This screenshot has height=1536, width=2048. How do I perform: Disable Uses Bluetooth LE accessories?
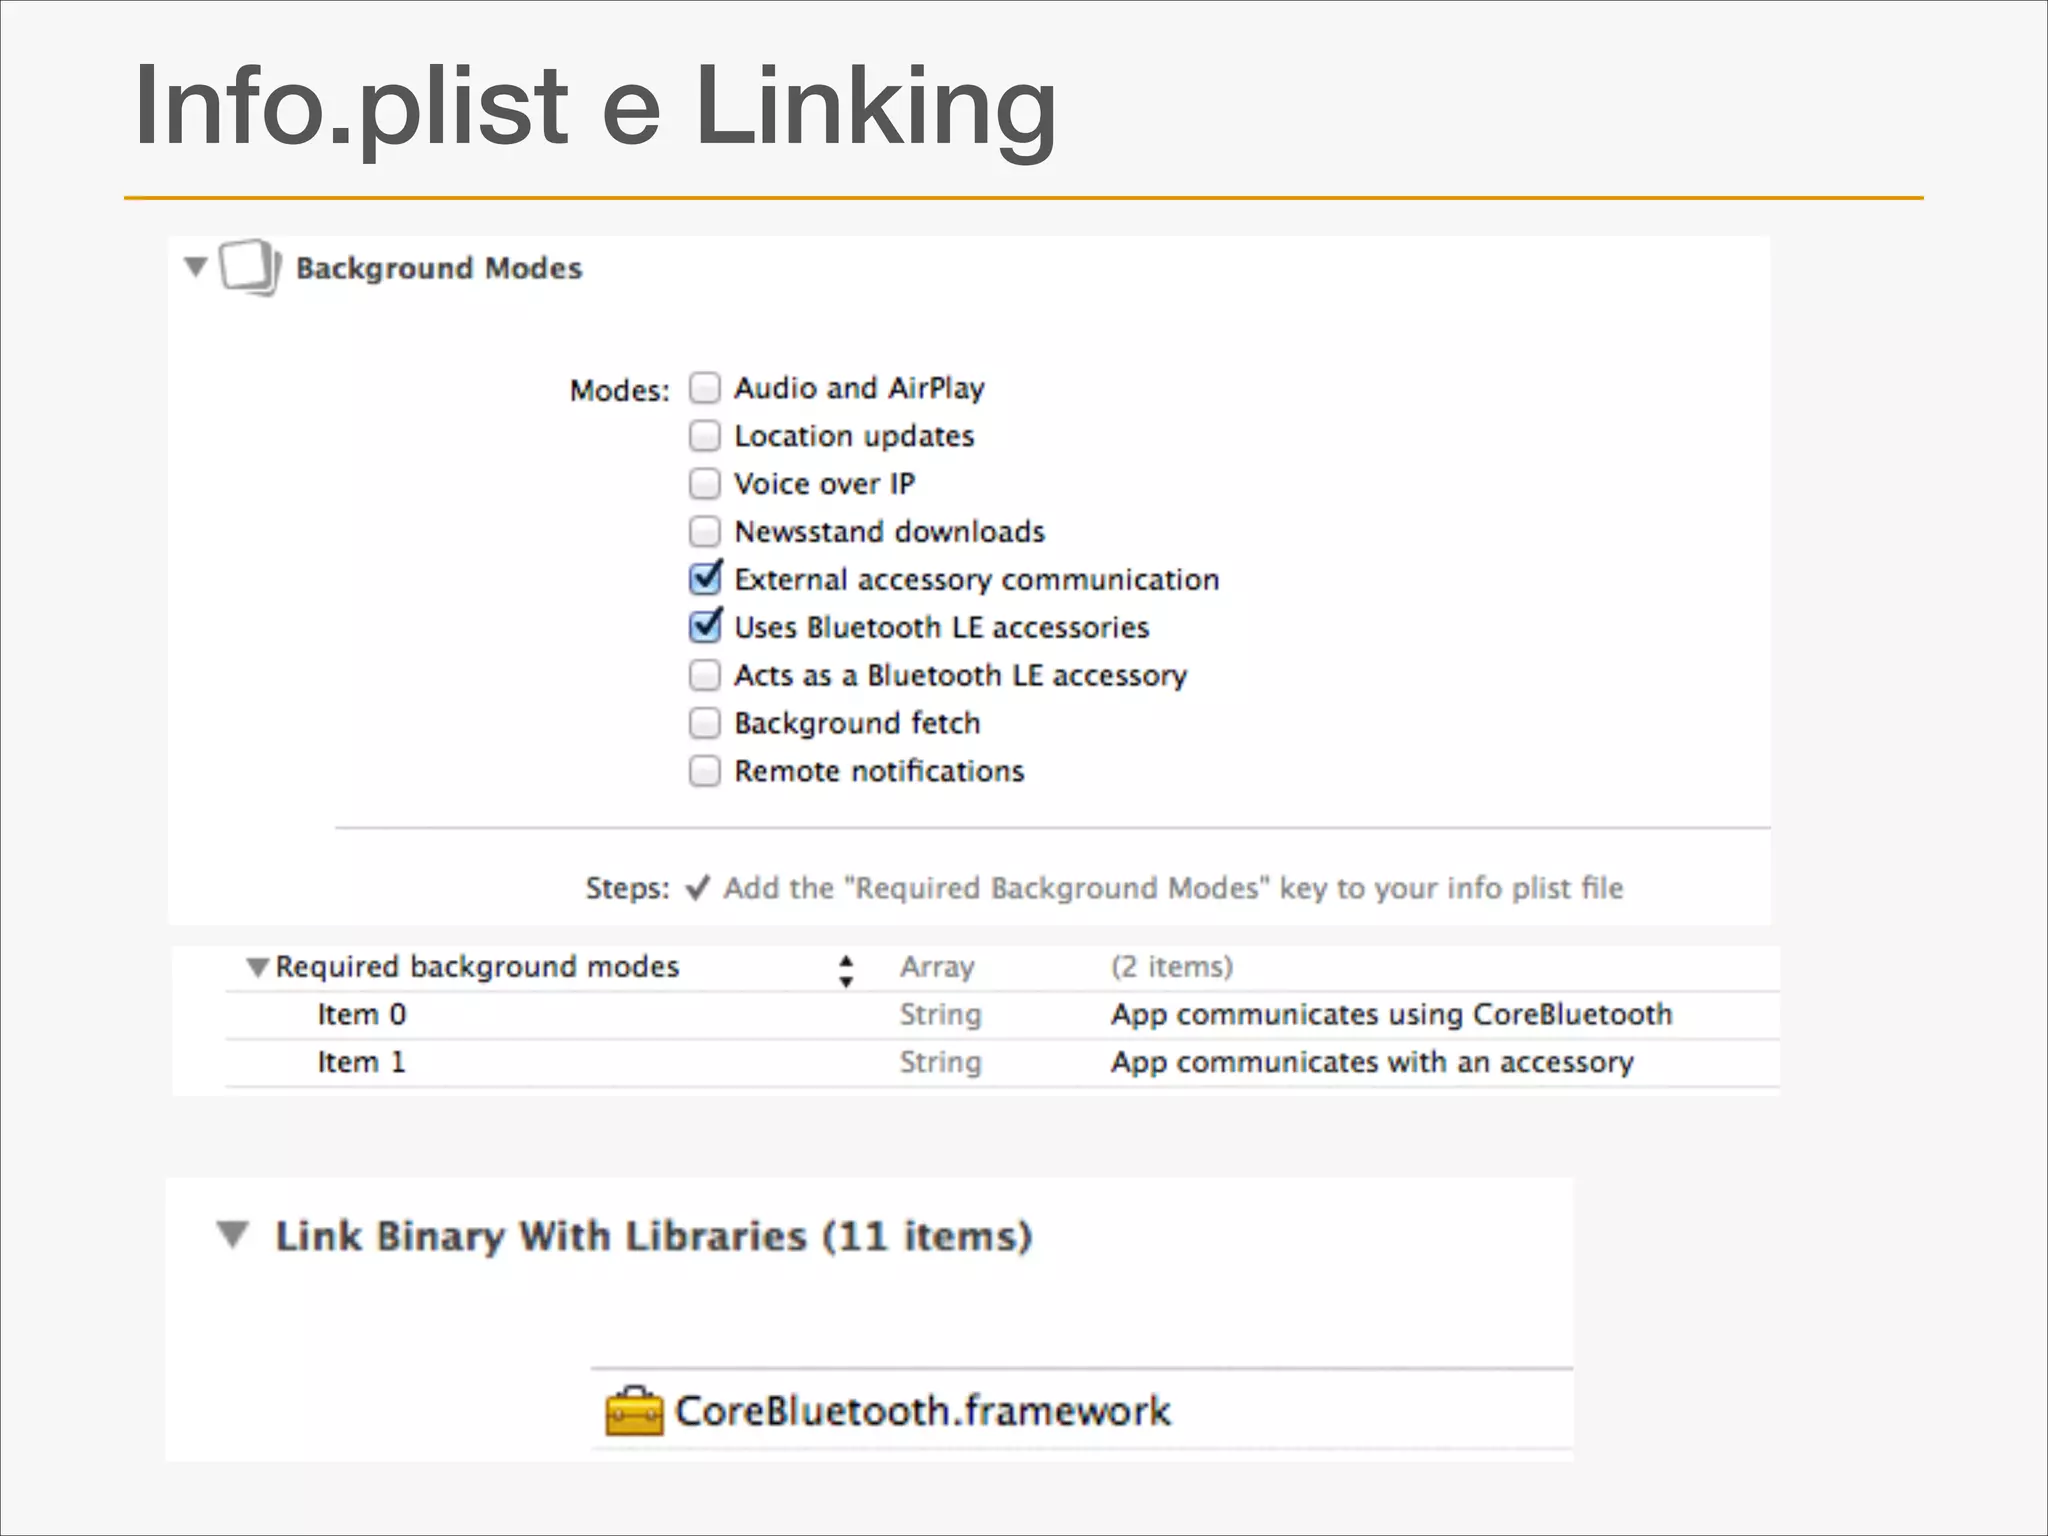tap(705, 626)
